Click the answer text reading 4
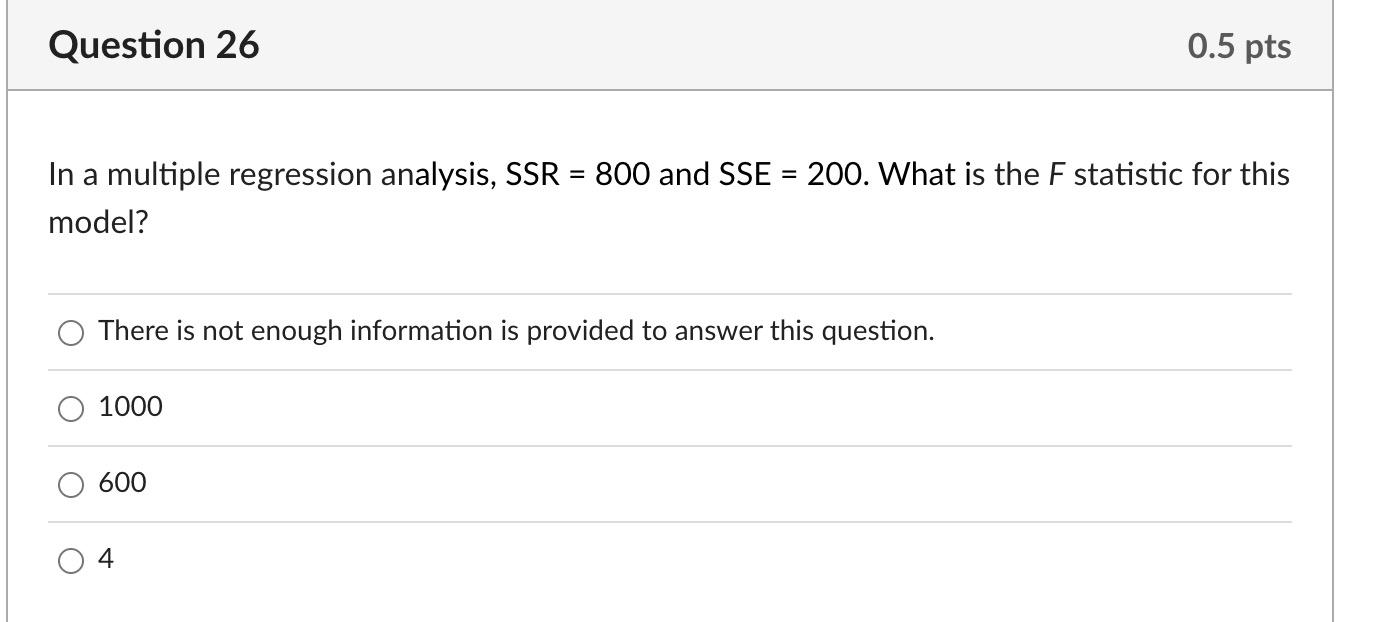The image size is (1394, 622). pyautogui.click(x=104, y=560)
